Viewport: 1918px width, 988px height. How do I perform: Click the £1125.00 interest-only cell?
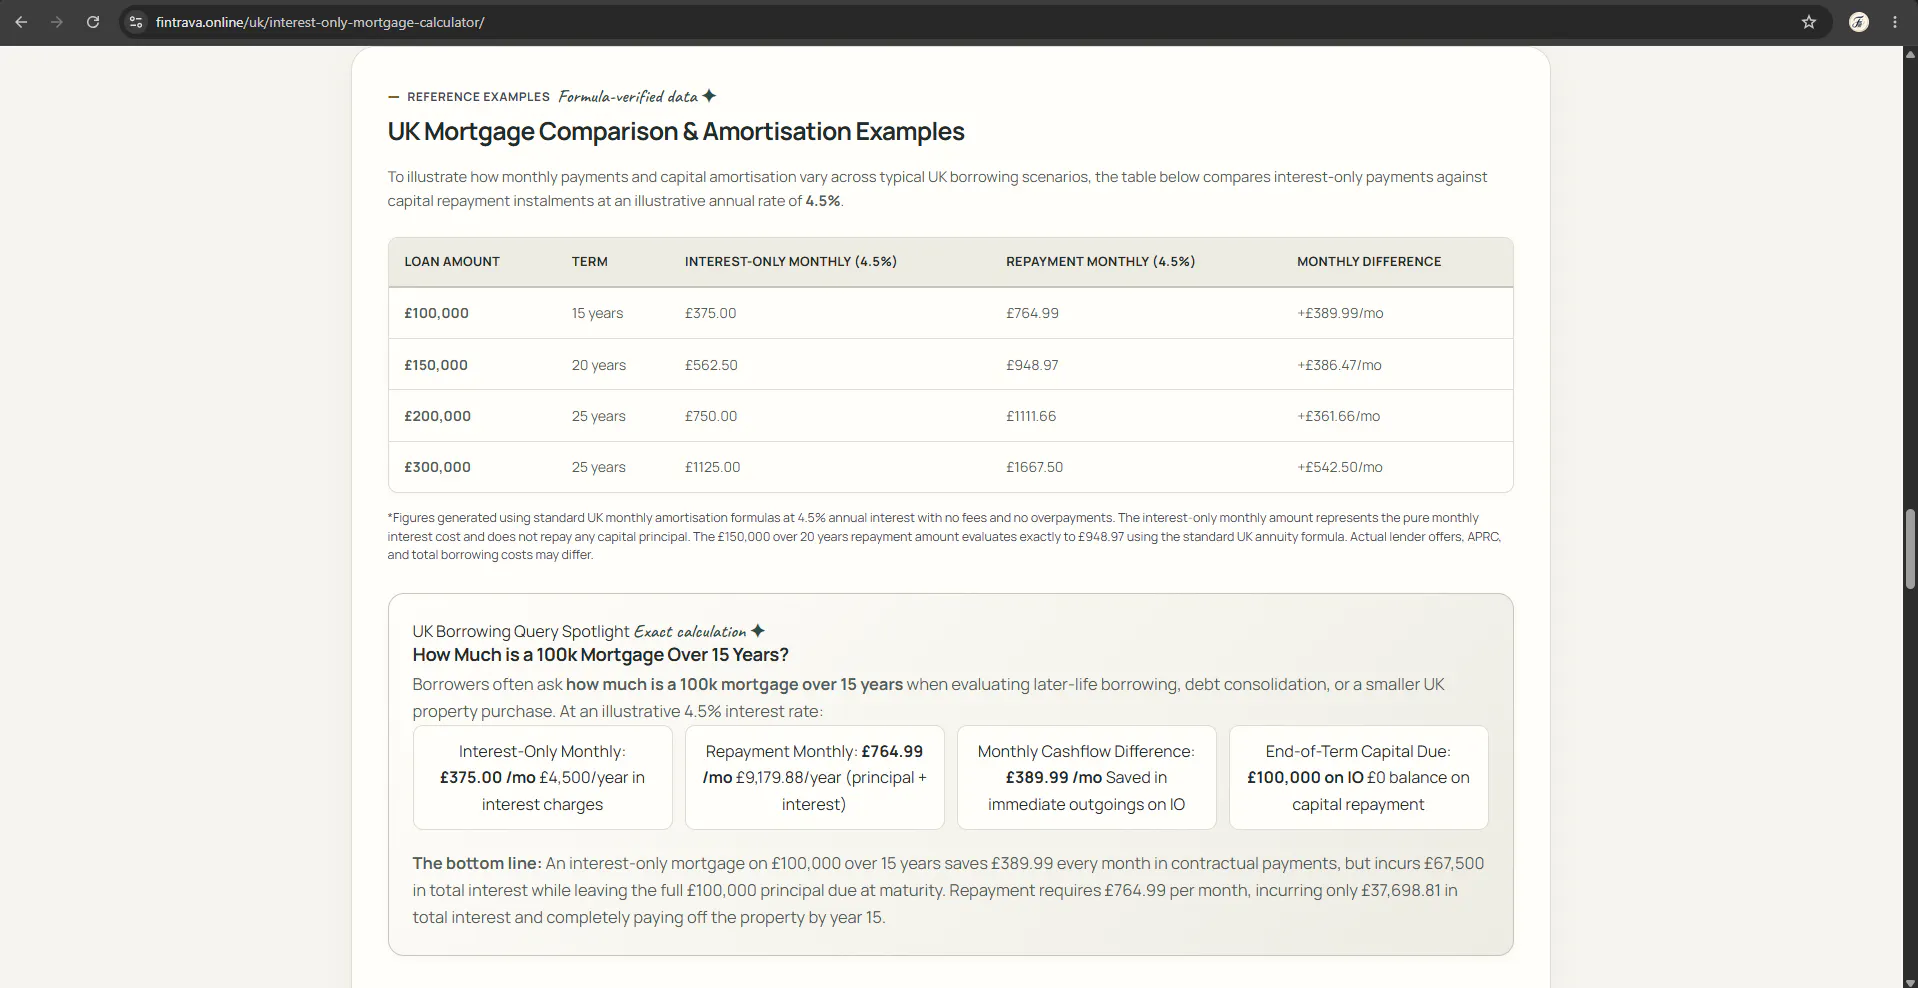[713, 467]
